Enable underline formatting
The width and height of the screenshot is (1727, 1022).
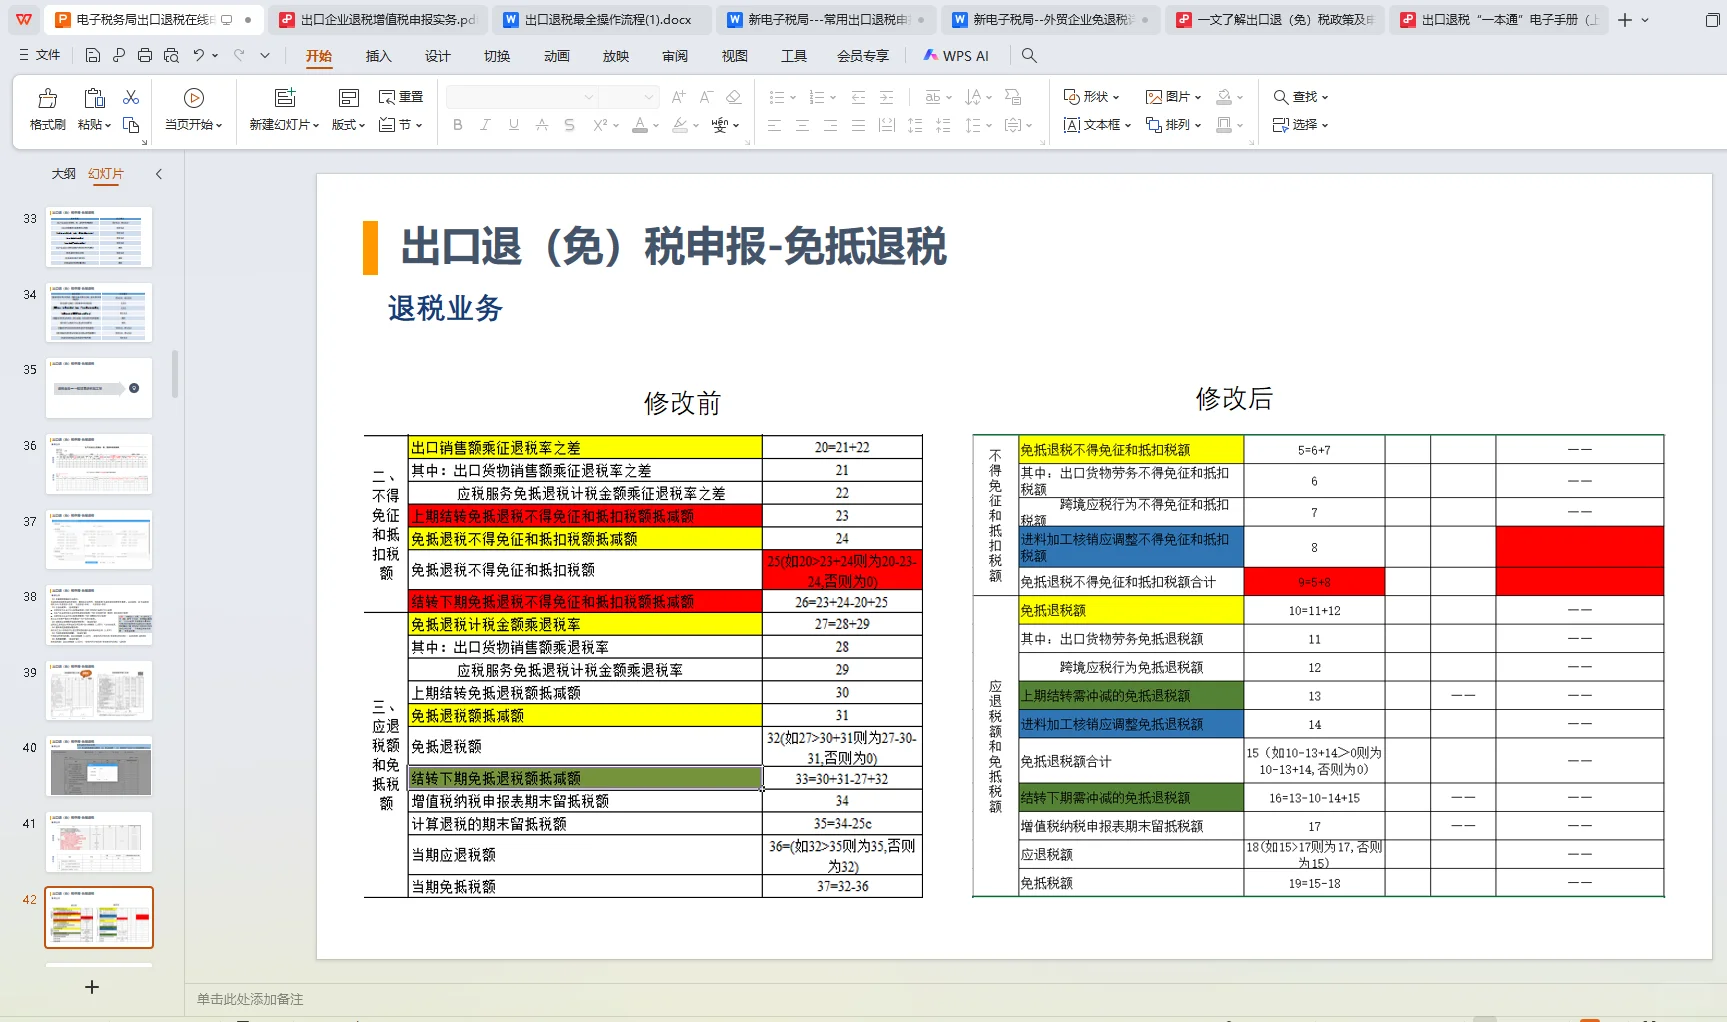(x=511, y=125)
